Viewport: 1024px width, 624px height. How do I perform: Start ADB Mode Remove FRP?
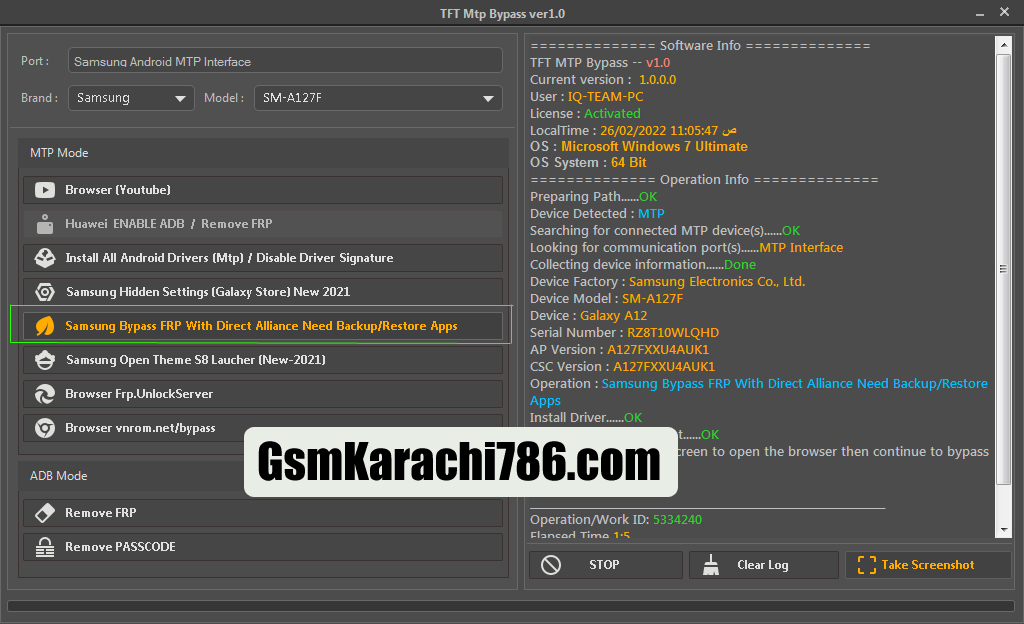263,512
